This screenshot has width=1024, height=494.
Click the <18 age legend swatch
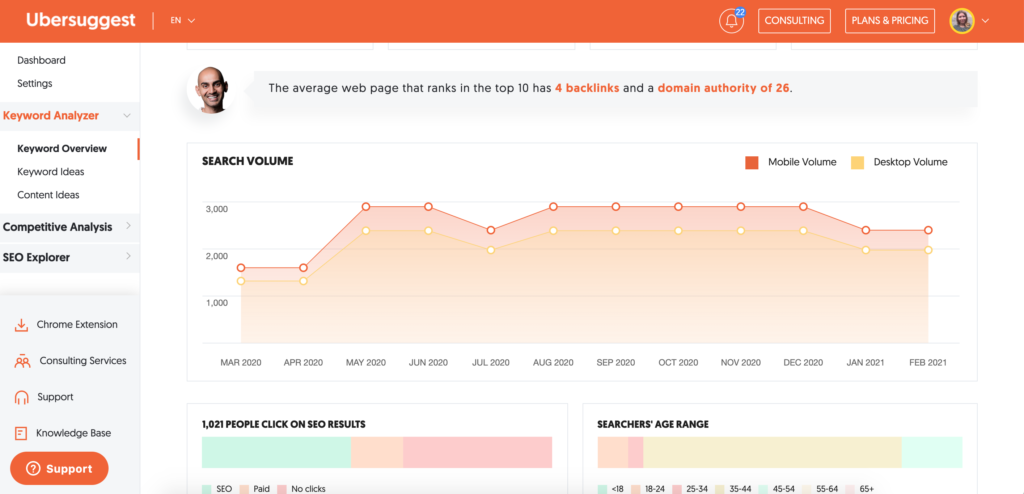[602, 489]
